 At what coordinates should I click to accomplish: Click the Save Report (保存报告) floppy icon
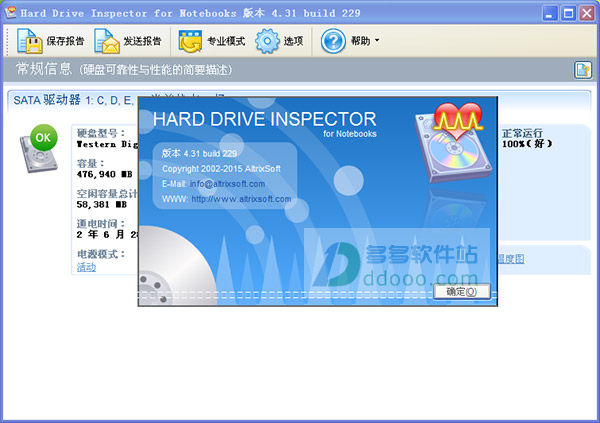tap(29, 41)
